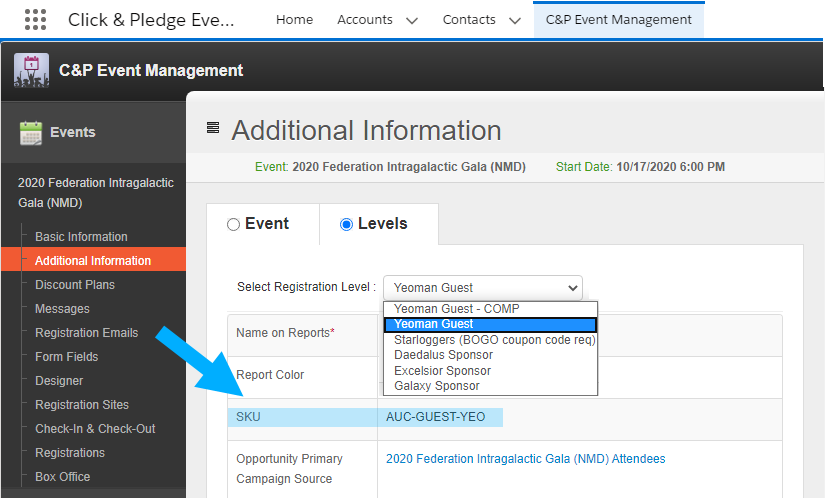Choose Daedalus Sponsor option
The height and width of the screenshot is (498, 825).
pos(443,355)
